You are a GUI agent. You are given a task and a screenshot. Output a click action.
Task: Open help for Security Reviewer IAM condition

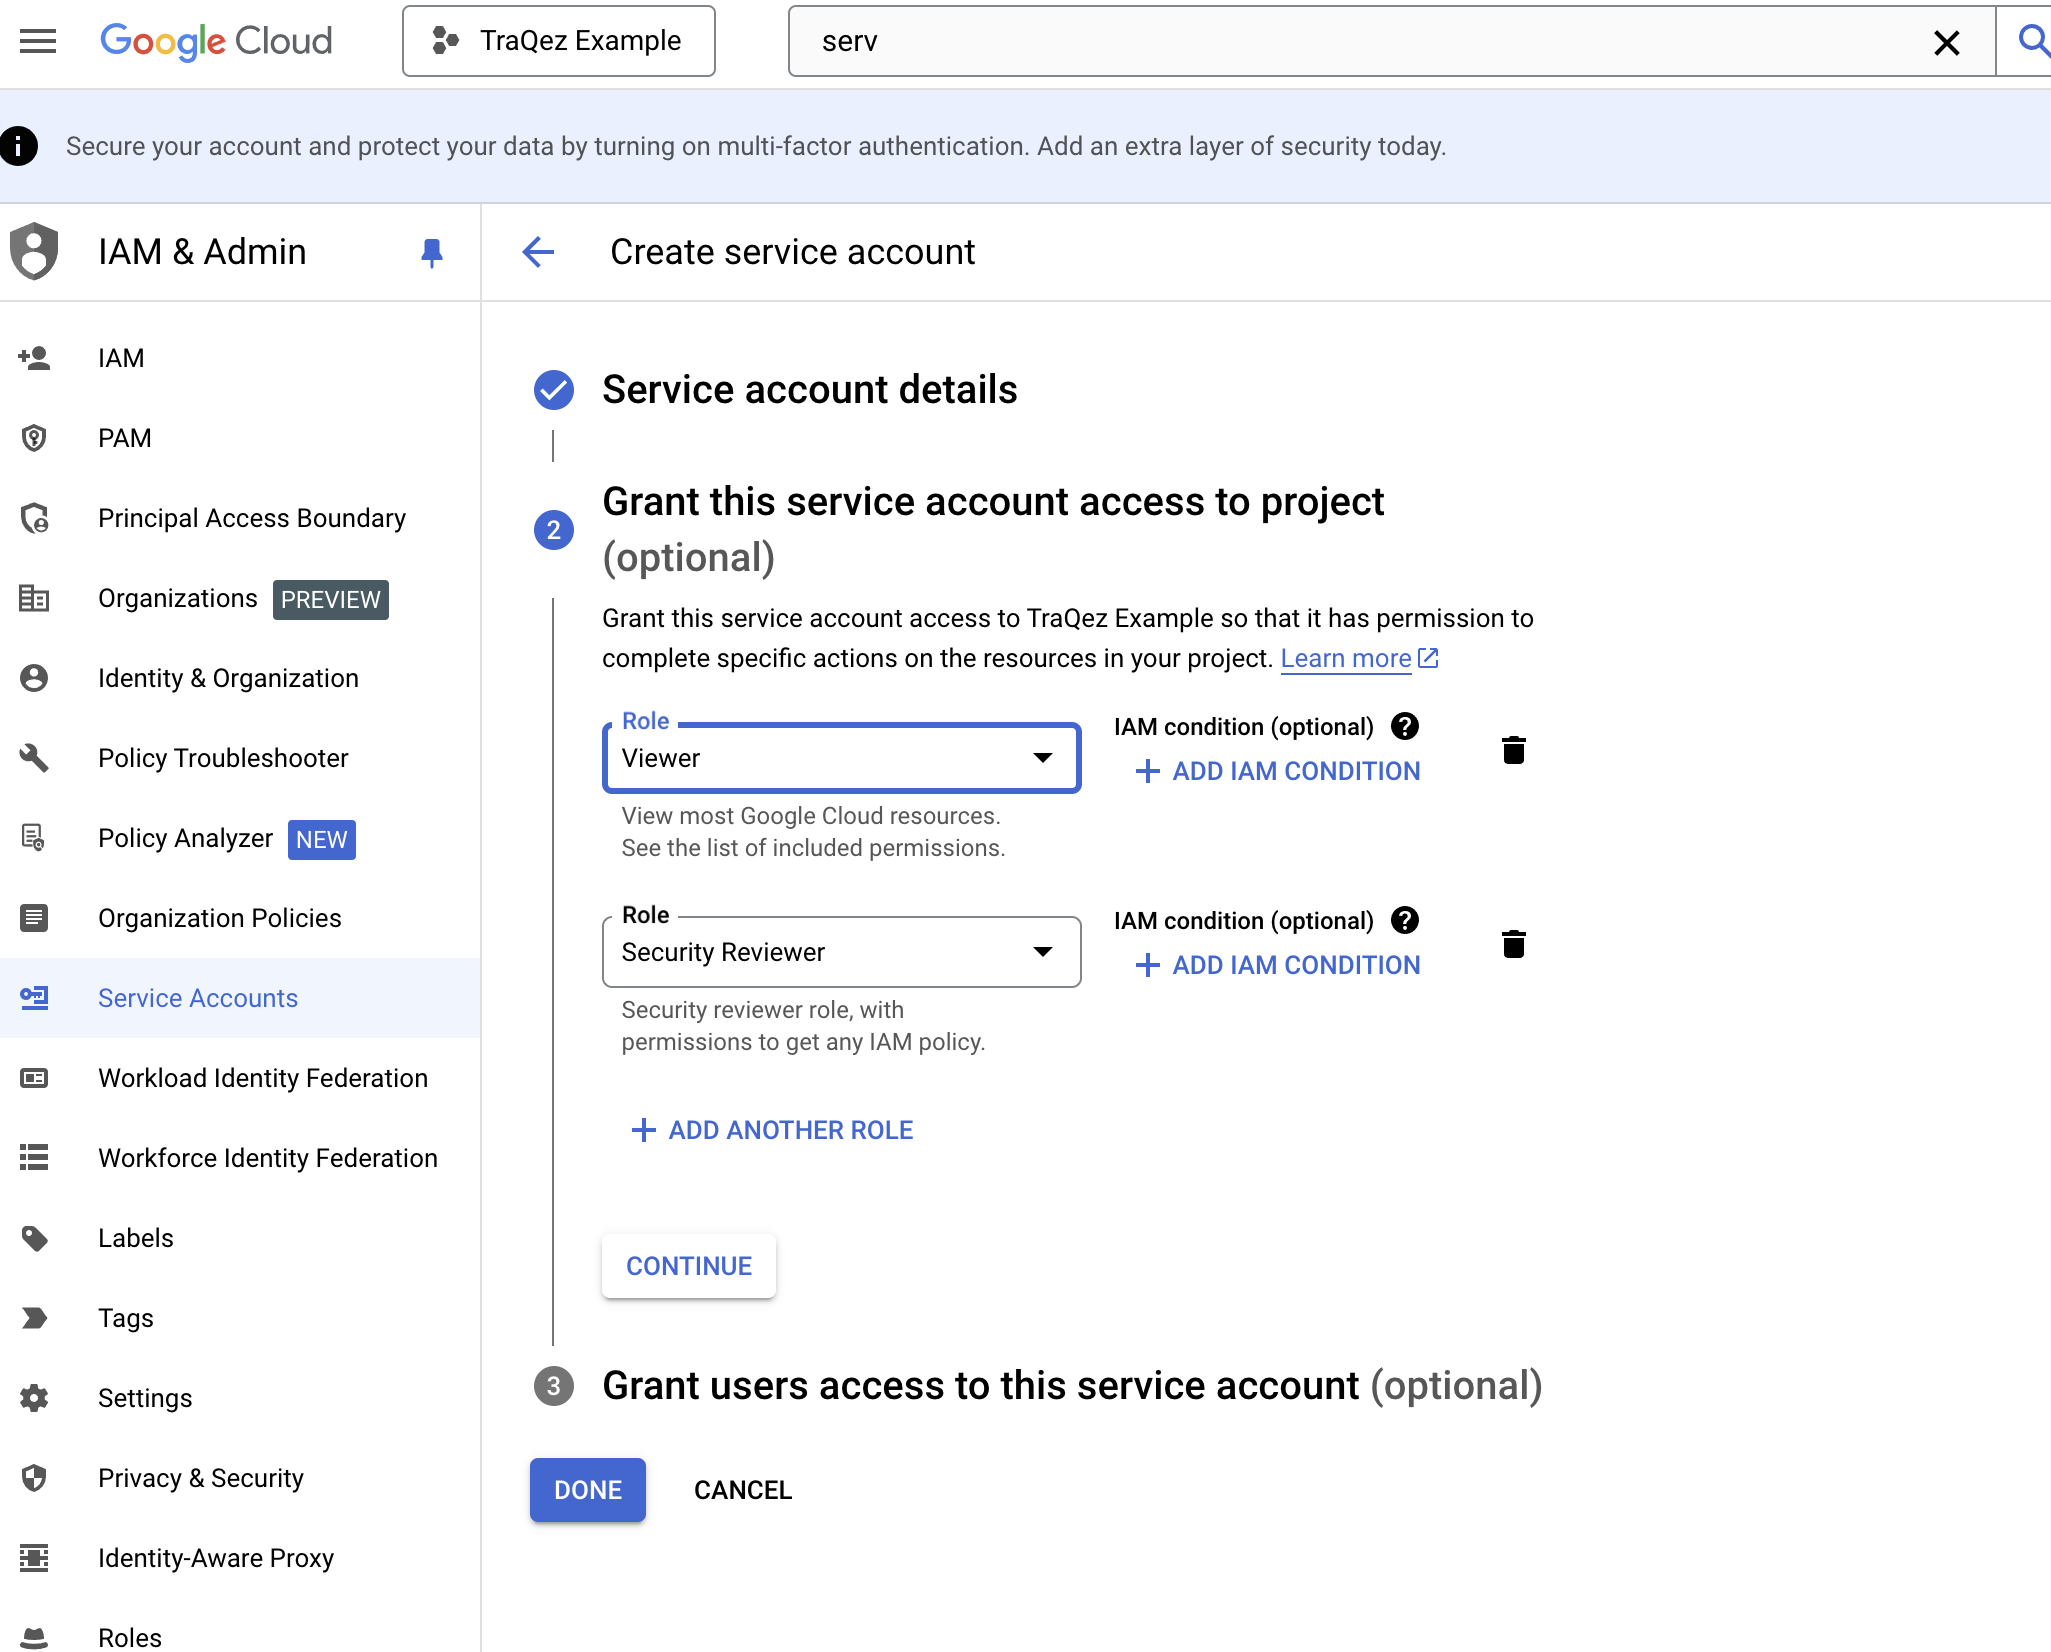pyautogui.click(x=1404, y=920)
